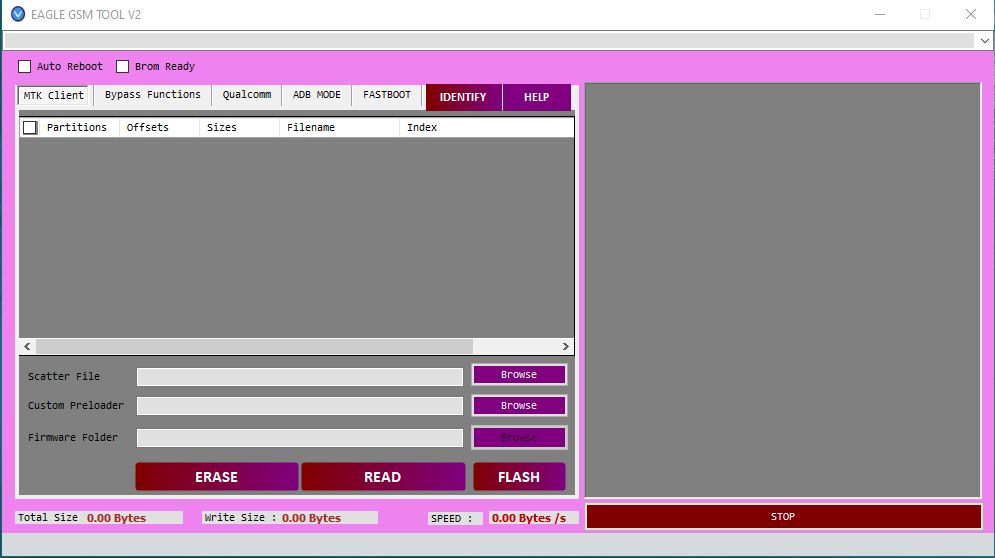The height and width of the screenshot is (558, 995).
Task: Click the STOP button
Action: tap(783, 517)
